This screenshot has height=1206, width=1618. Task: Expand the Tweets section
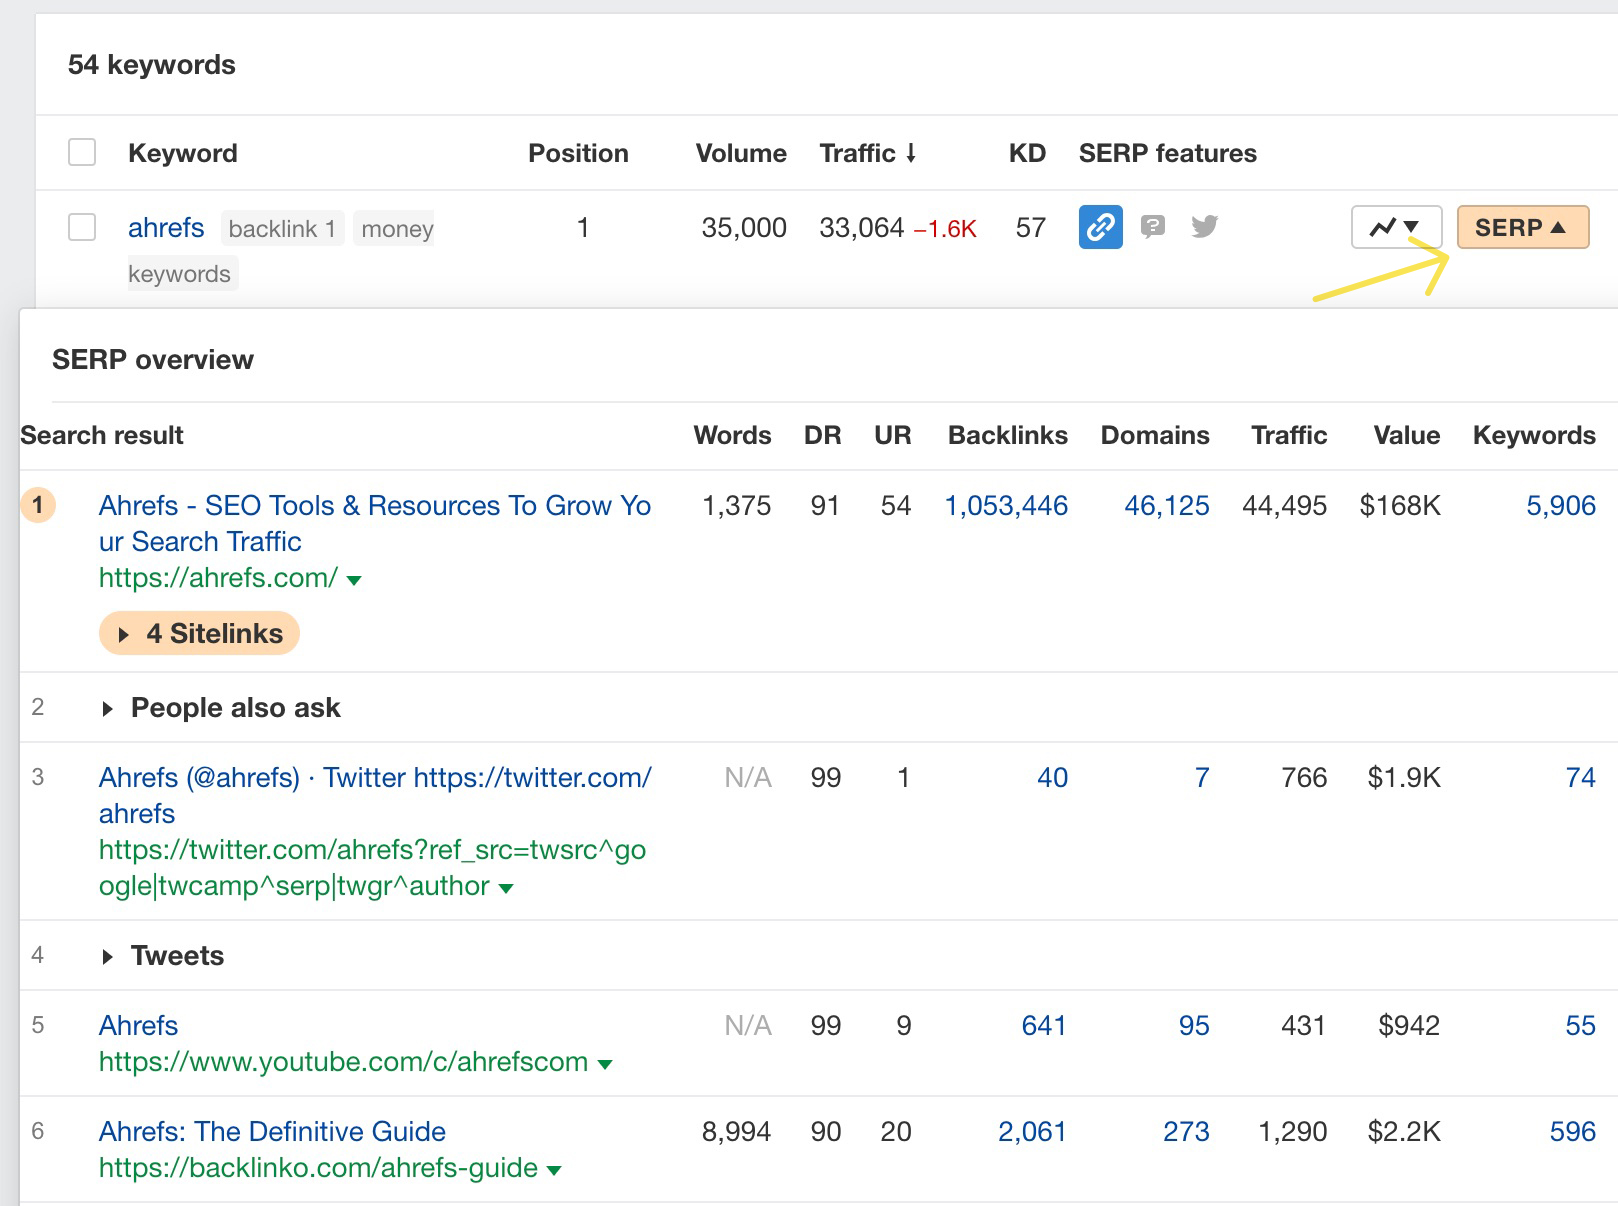pyautogui.click(x=108, y=956)
